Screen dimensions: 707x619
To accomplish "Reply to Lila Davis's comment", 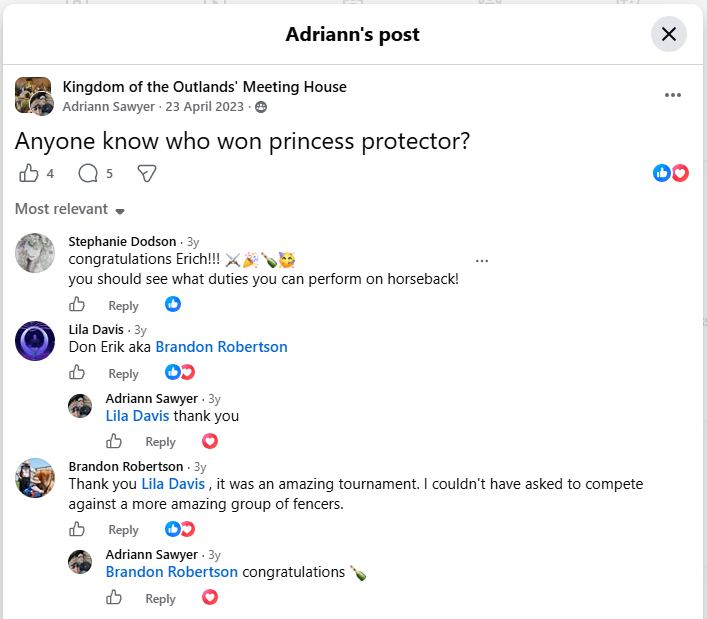I will pyautogui.click(x=123, y=374).
